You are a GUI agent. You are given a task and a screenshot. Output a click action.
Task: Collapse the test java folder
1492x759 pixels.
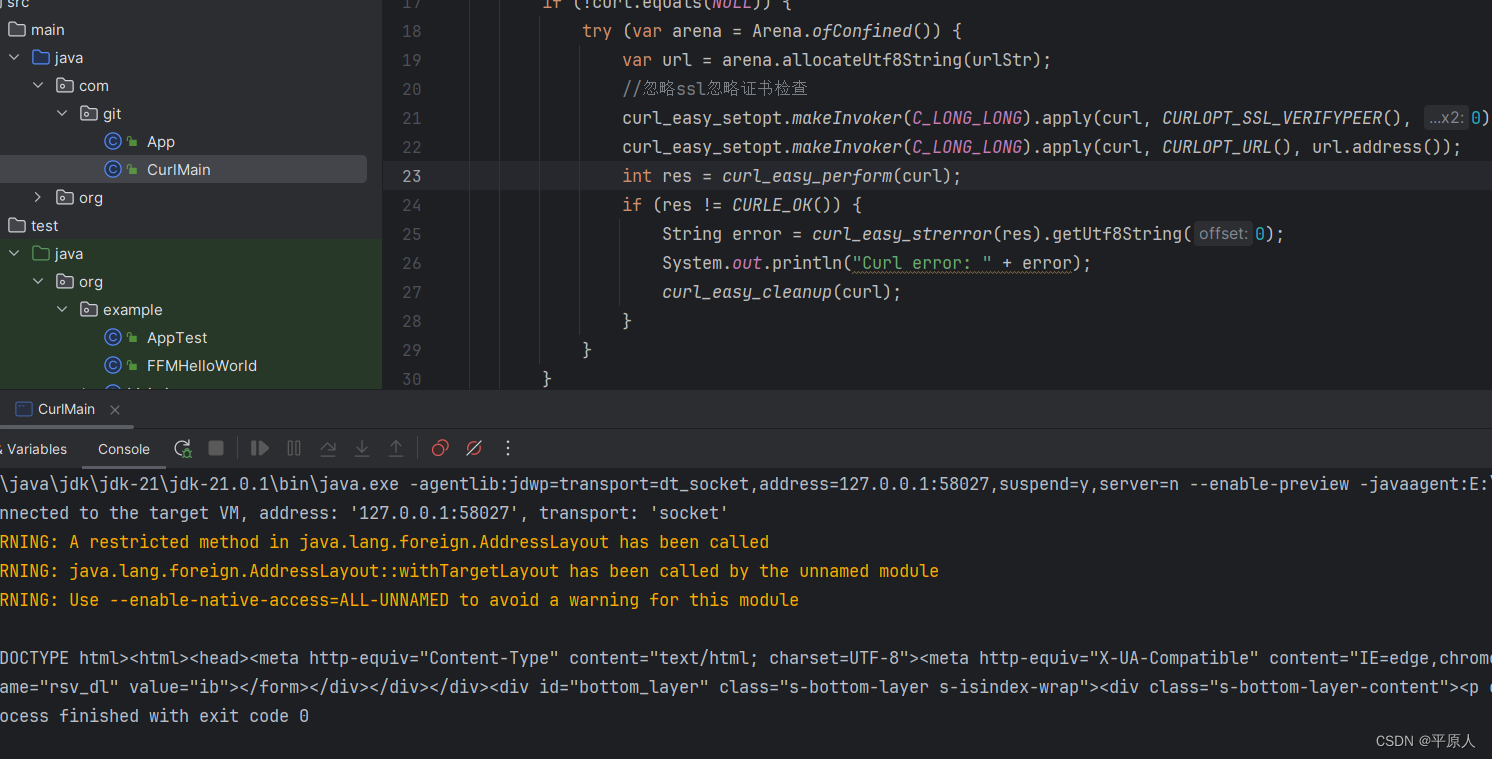pos(14,254)
